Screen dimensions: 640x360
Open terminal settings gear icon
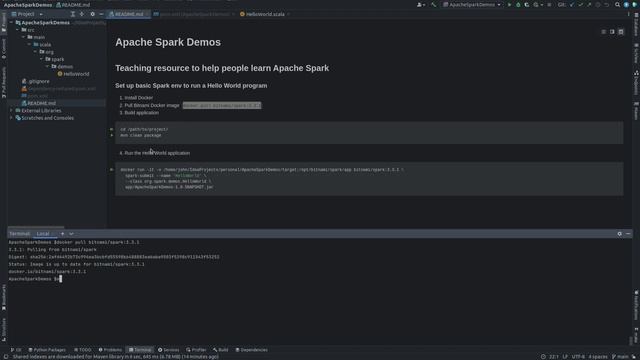(x=620, y=234)
